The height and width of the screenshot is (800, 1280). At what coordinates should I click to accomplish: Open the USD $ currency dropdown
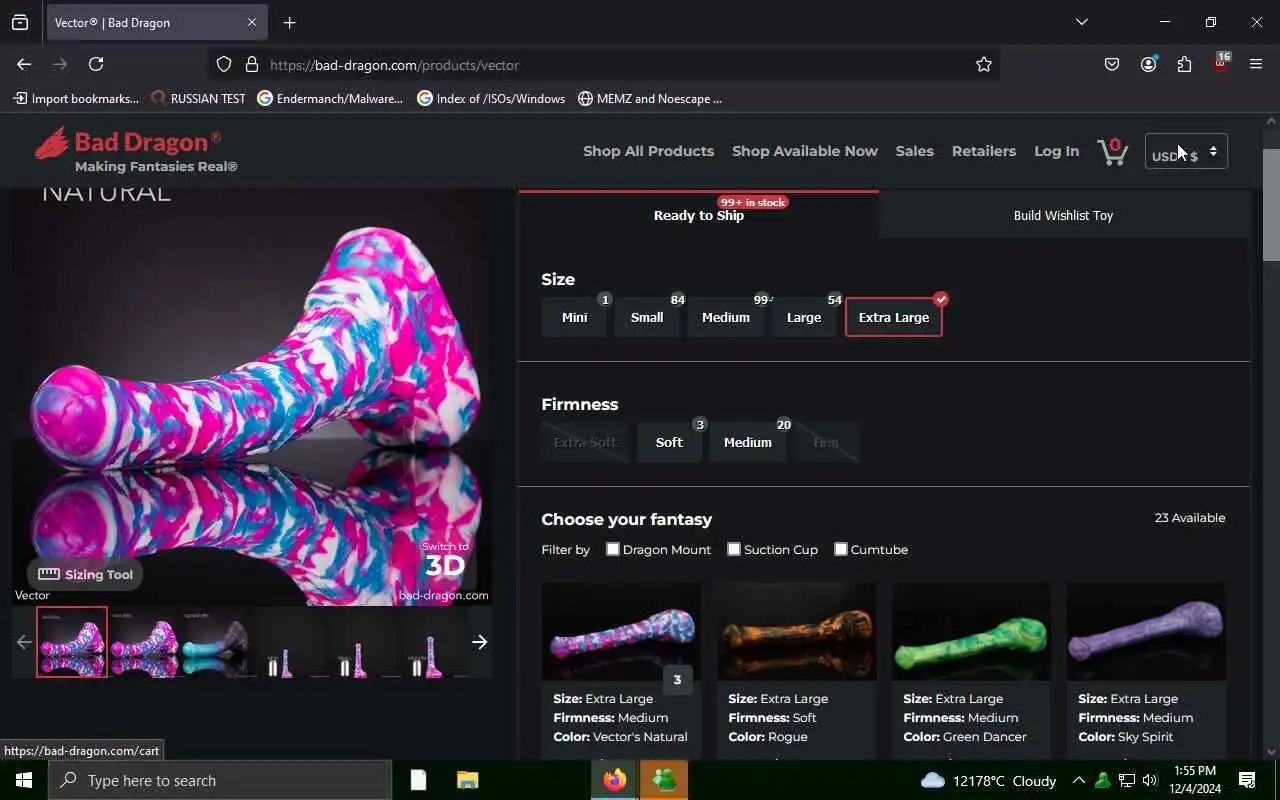pos(1186,152)
